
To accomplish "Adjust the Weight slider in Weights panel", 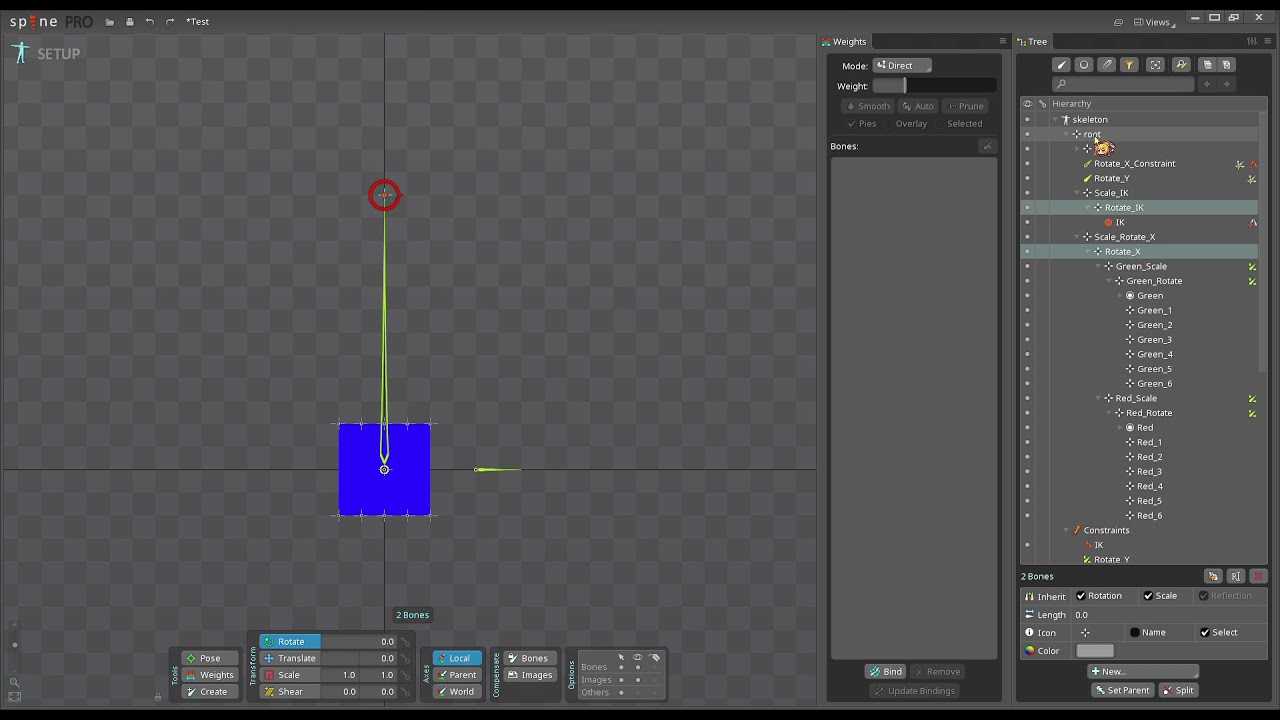I will click(934, 86).
